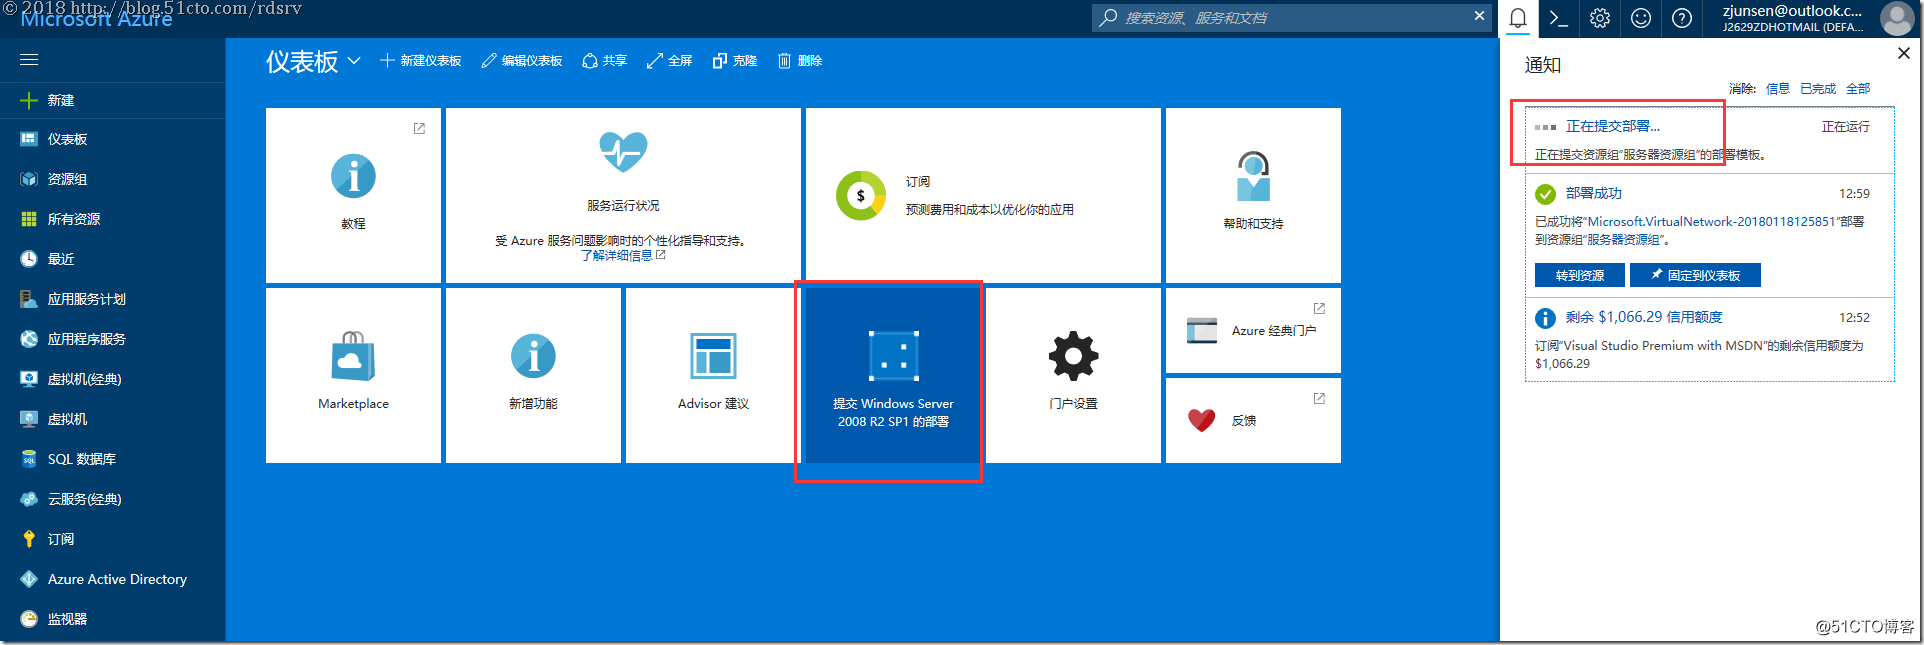This screenshot has width=1924, height=645.
Task: Click the Azure Active Directory sidebar icon
Action: coord(29,579)
